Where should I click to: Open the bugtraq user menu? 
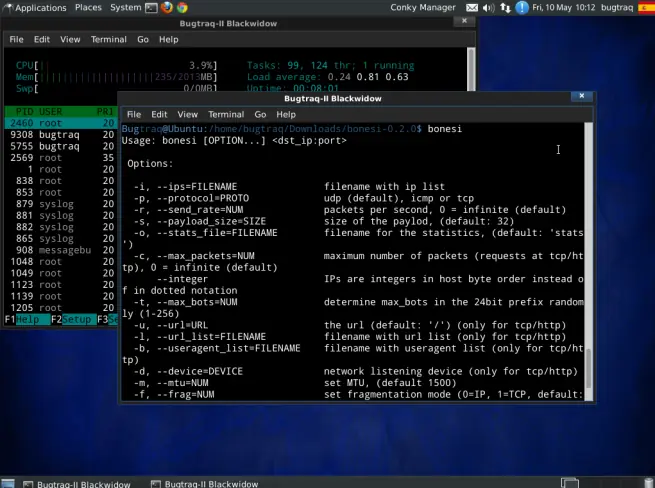pos(617,8)
